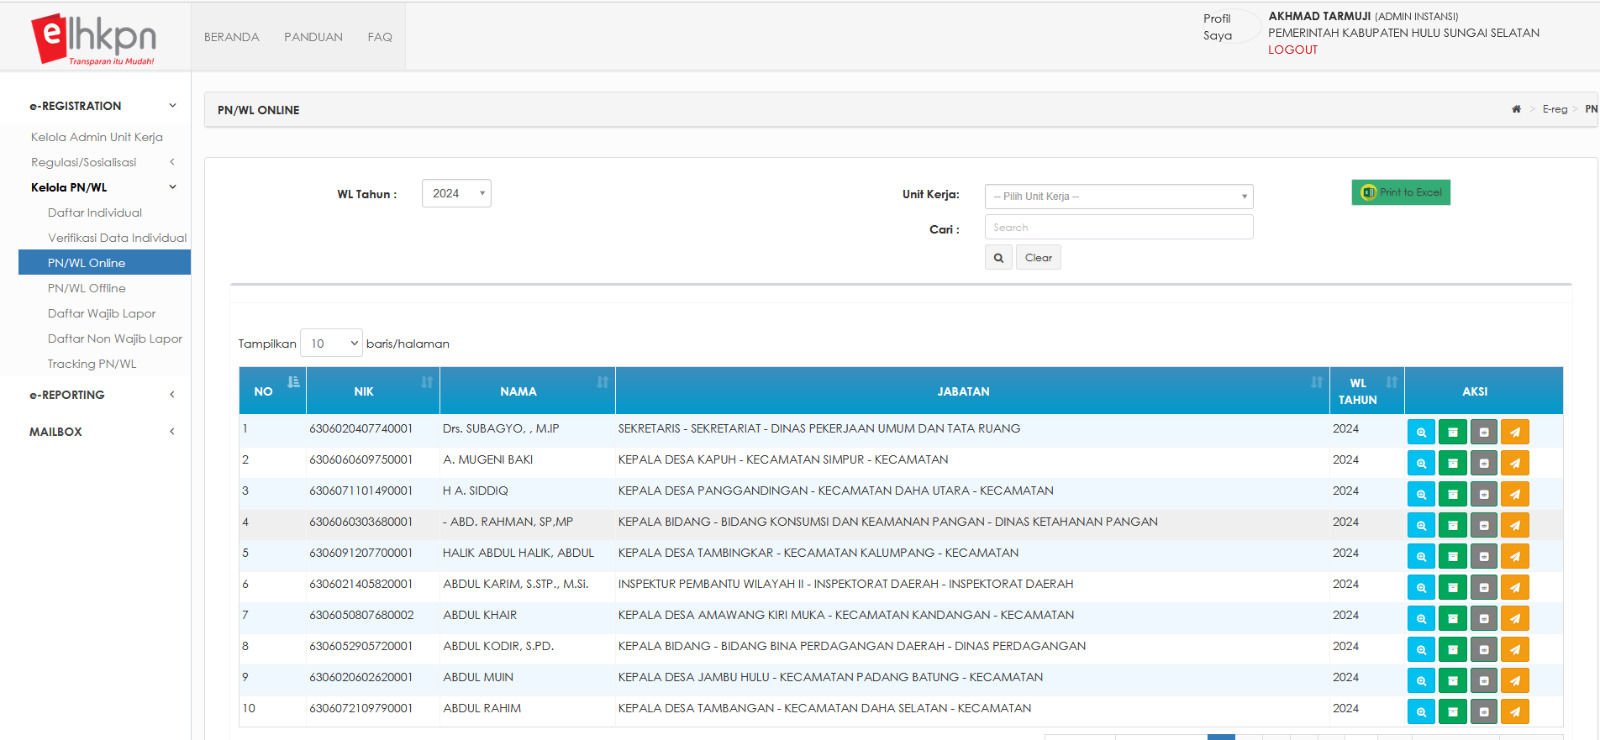Click the Print to Excel button
The image size is (1600, 740).
(1400, 192)
